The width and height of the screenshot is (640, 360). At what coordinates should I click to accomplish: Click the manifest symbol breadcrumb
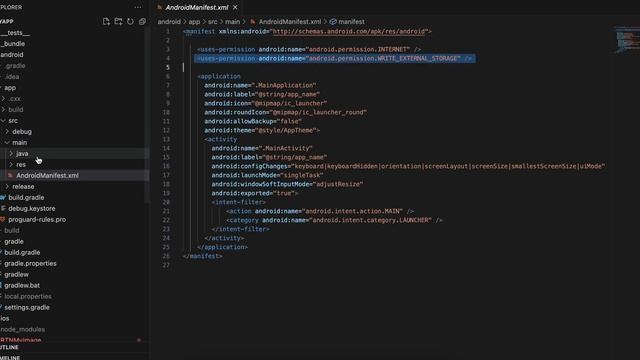347,22
